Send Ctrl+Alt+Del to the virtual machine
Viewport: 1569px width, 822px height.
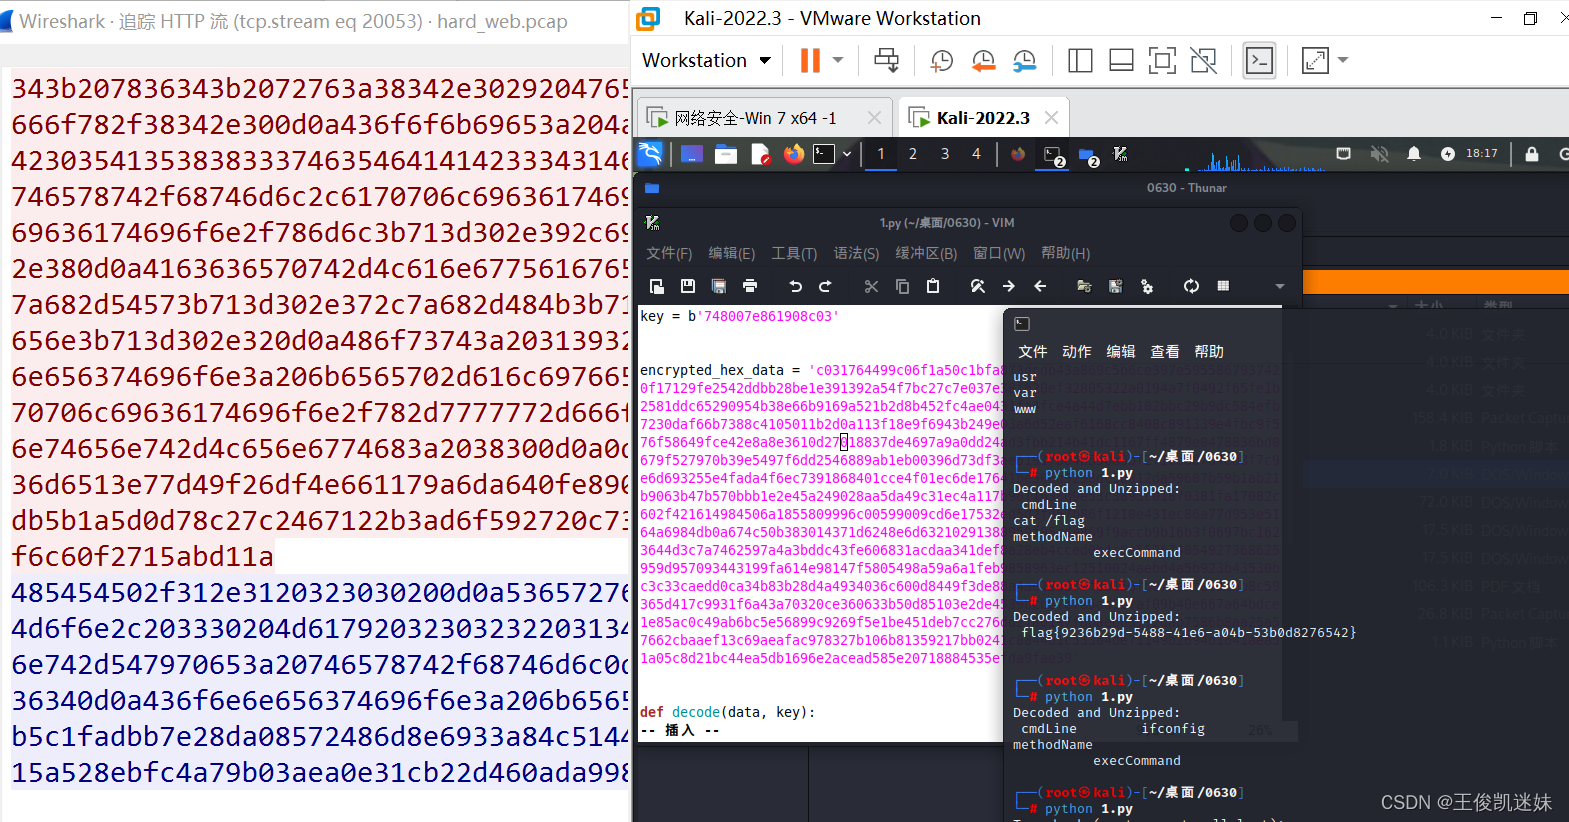coord(886,61)
